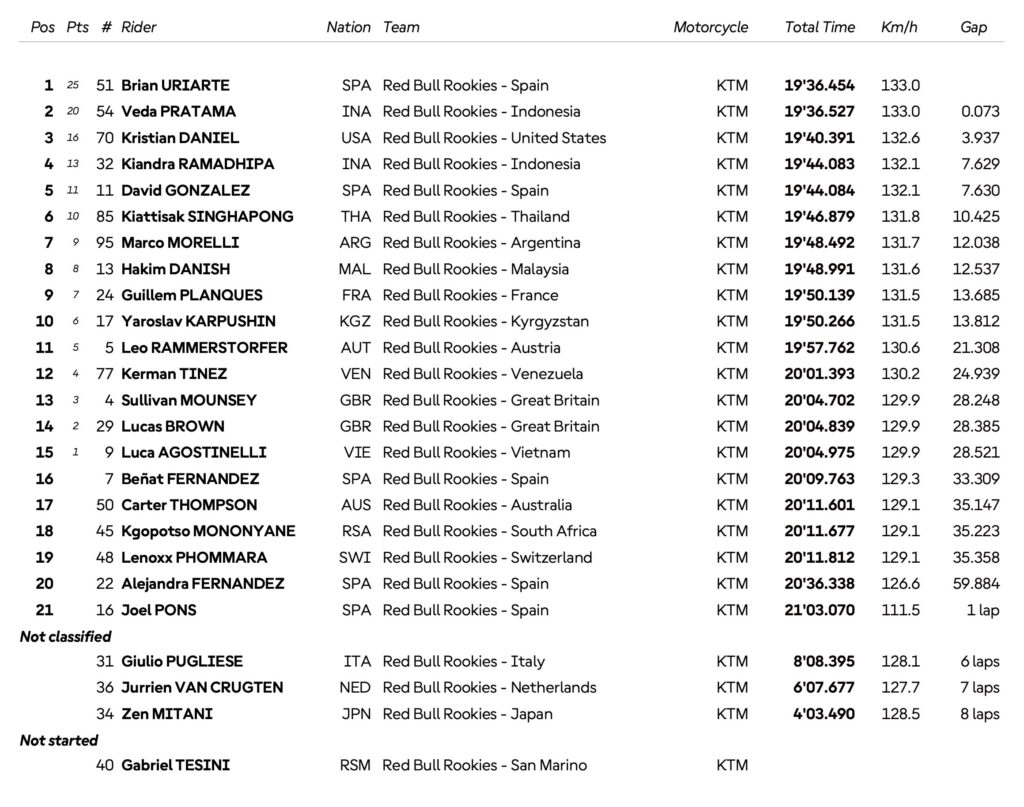Click Joel PONS' 1 lap gap
The image size is (1024, 807).
tap(983, 610)
